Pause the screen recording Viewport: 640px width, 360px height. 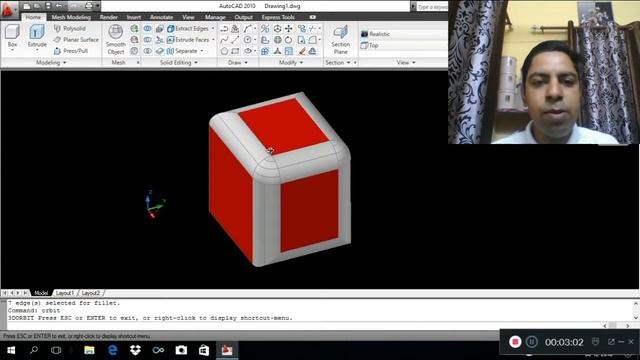pyautogui.click(x=531, y=342)
